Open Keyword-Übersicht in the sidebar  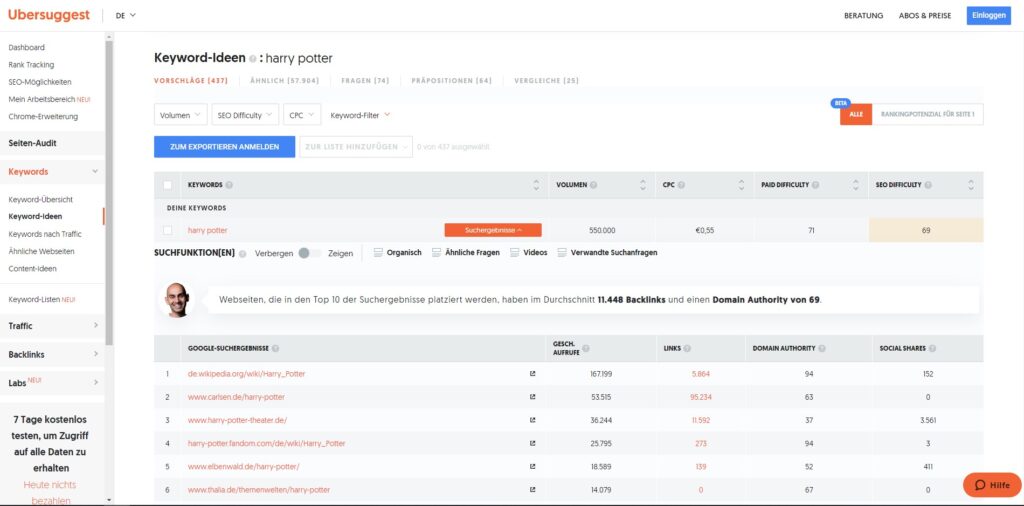tap(40, 199)
